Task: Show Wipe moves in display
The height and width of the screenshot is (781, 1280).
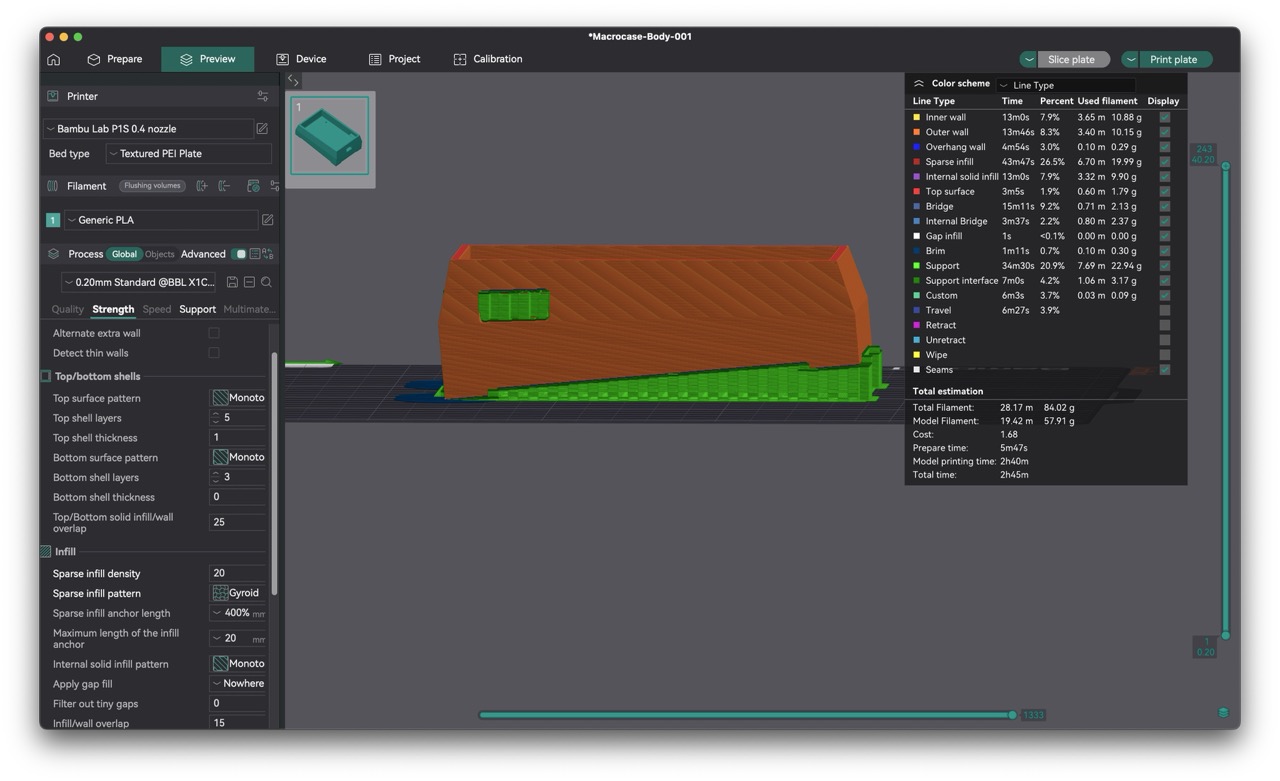Action: click(x=1165, y=355)
